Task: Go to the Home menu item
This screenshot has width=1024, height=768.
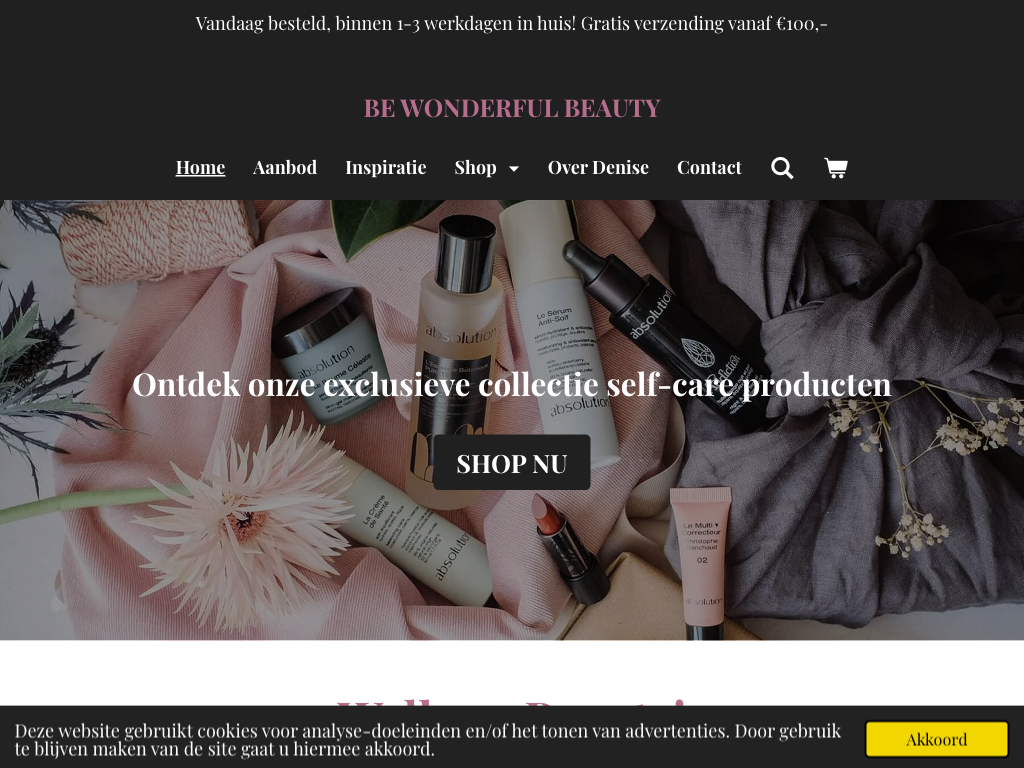Action: pyautogui.click(x=200, y=167)
